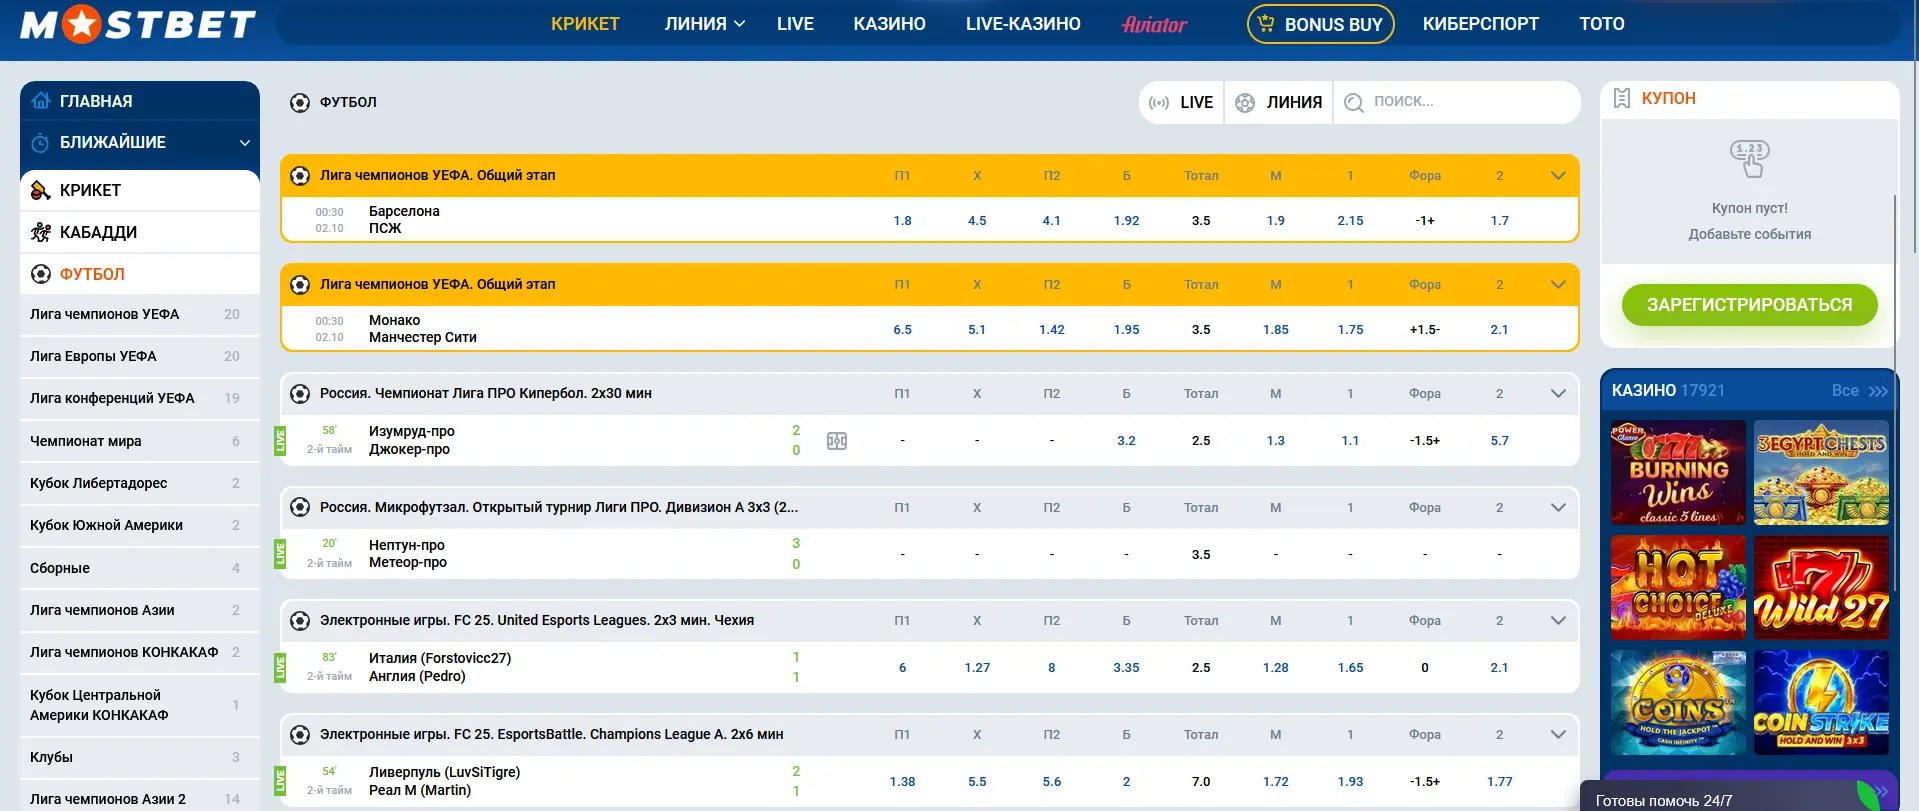Open the Burning Wins casino game thumbnail
The width and height of the screenshot is (1919, 811).
(1678, 473)
